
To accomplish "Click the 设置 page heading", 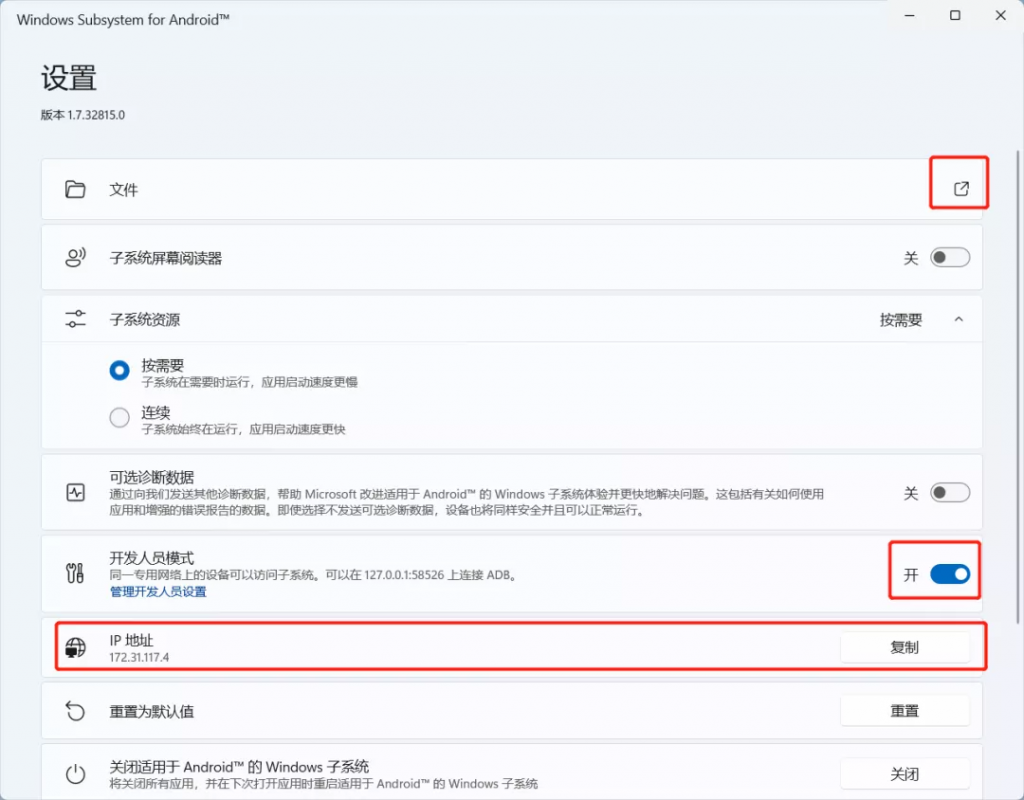I will [x=69, y=78].
